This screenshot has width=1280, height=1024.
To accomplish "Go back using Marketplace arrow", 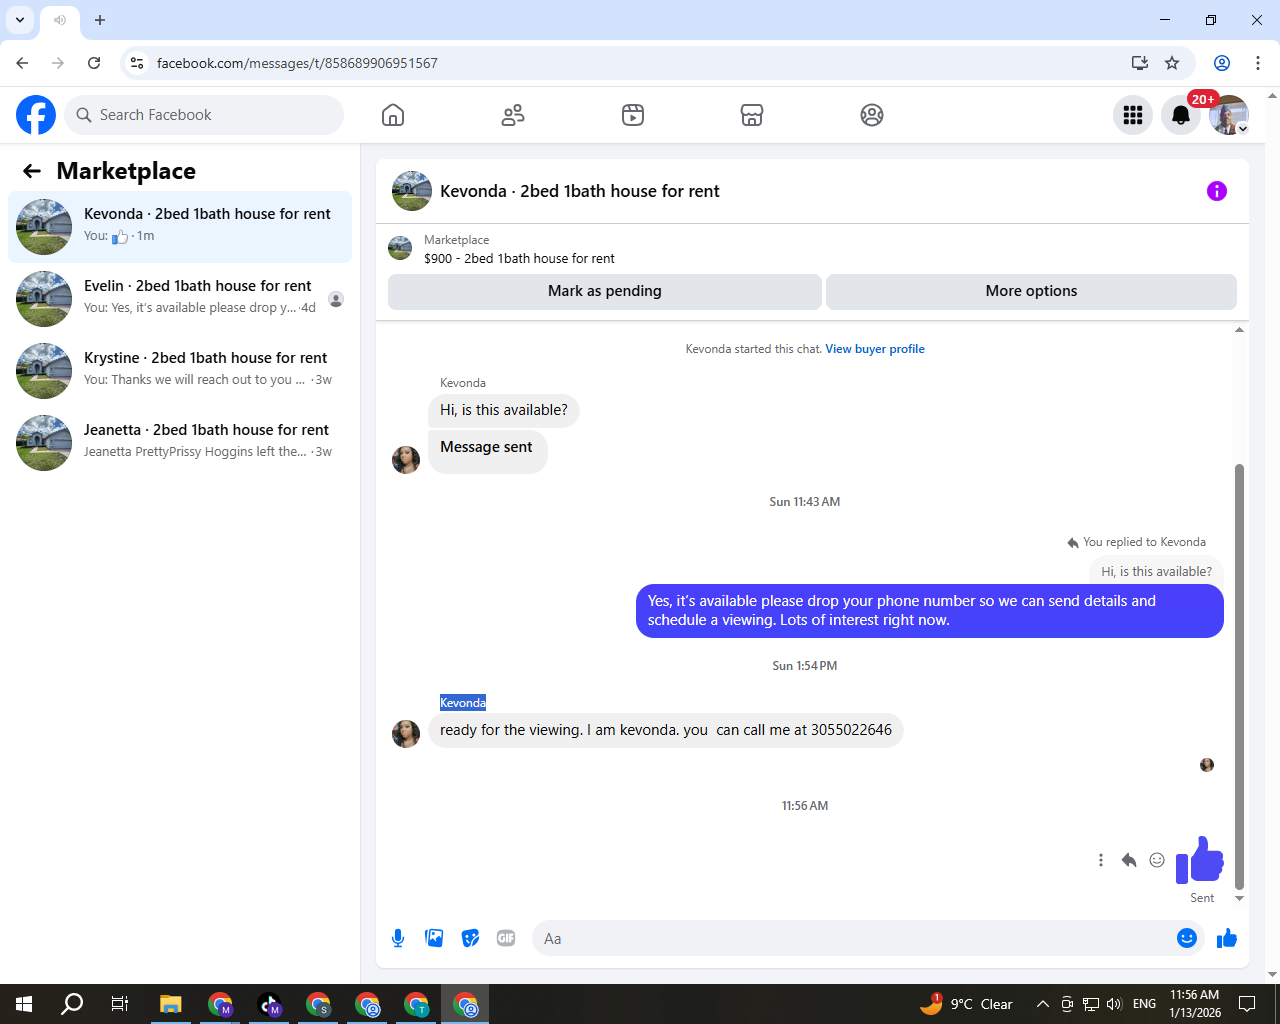I will pyautogui.click(x=32, y=171).
